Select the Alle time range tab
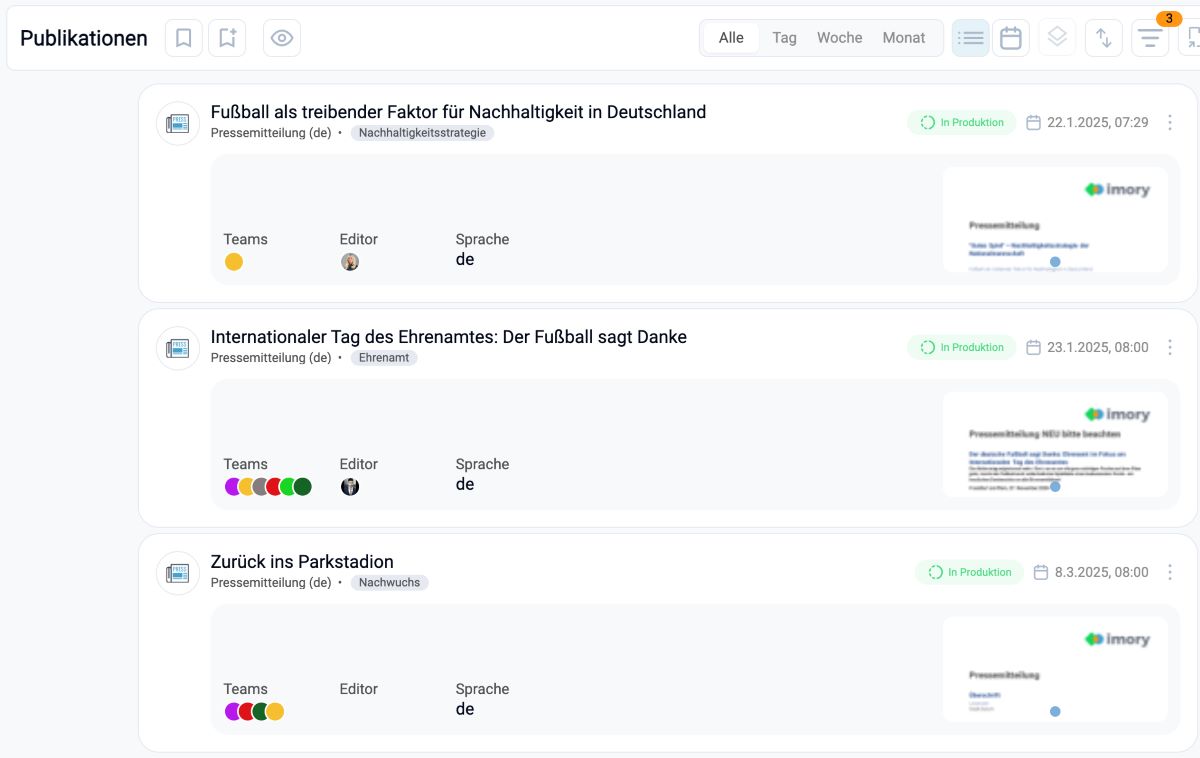This screenshot has width=1200, height=758. click(x=731, y=38)
